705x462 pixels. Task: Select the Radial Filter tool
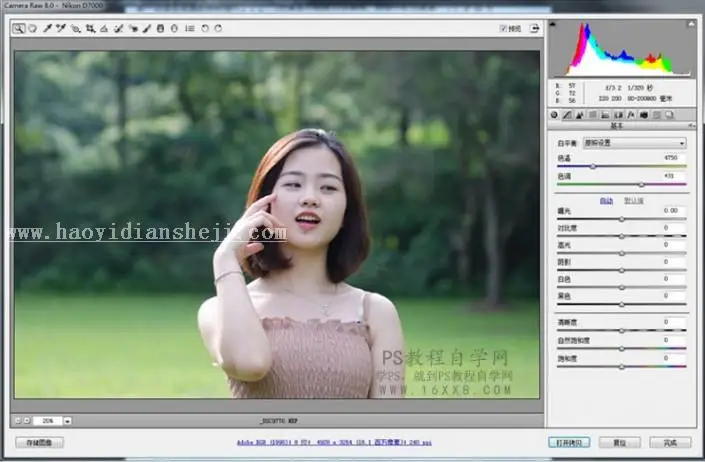174,29
